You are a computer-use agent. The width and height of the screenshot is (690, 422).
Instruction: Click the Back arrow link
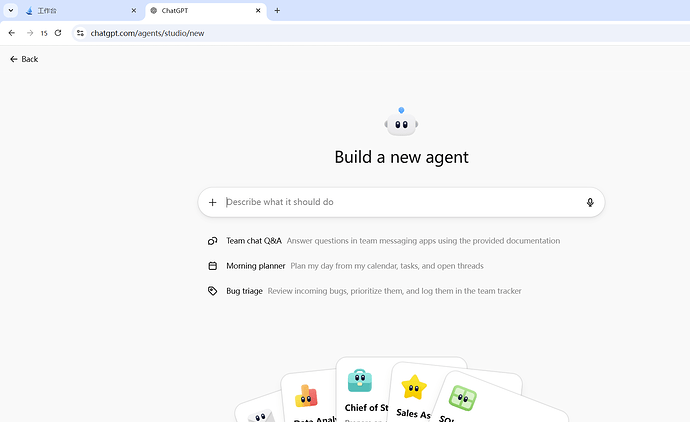24,59
